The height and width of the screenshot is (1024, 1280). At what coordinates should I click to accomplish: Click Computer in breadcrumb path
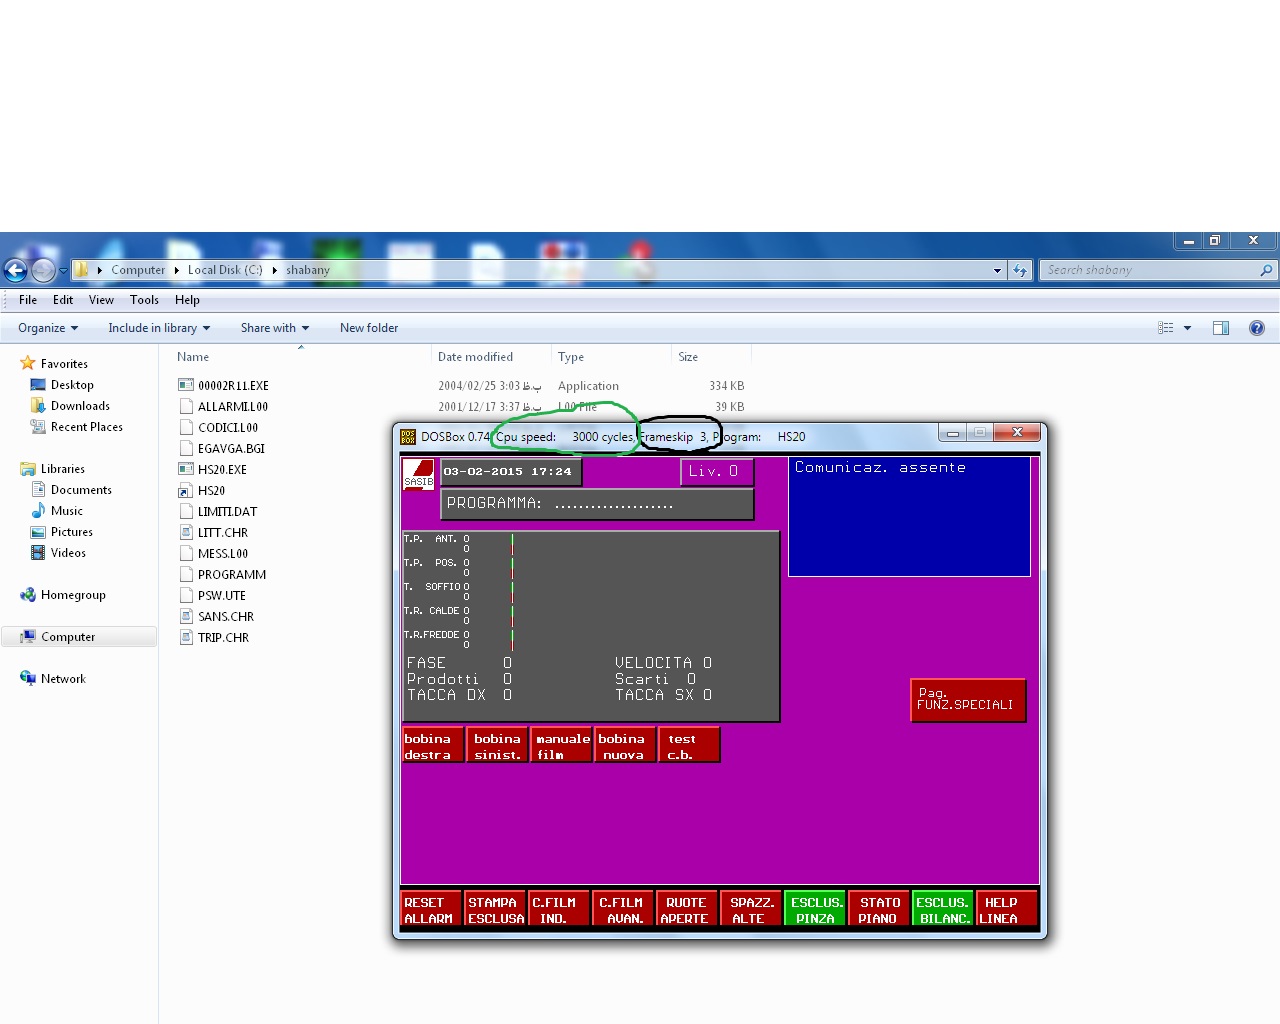tap(138, 270)
